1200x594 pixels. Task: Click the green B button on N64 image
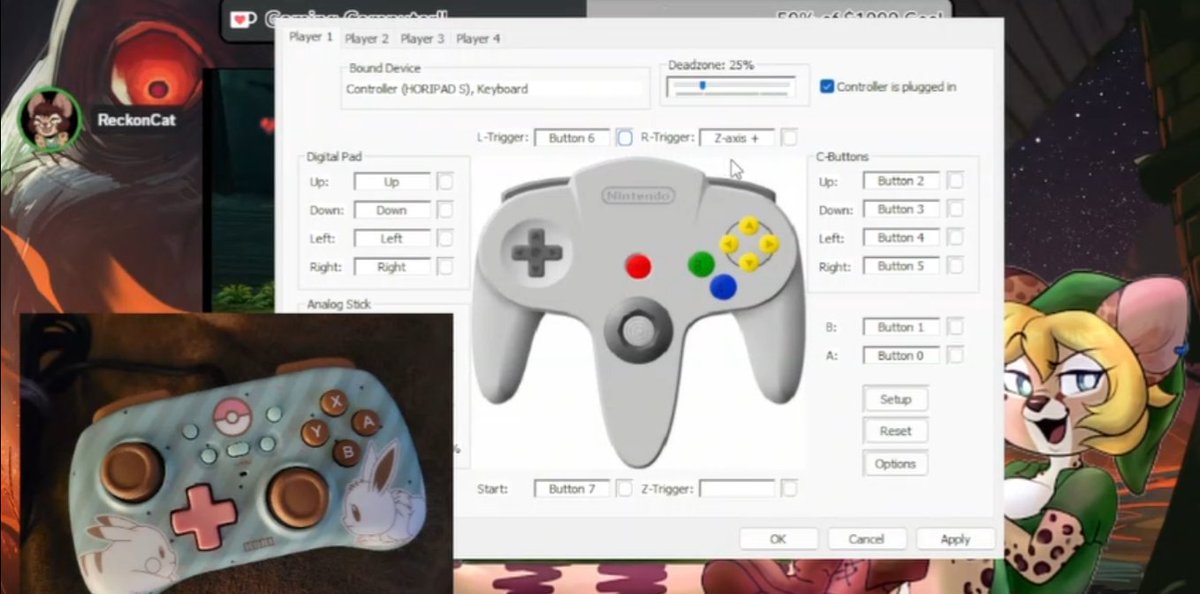(701, 264)
